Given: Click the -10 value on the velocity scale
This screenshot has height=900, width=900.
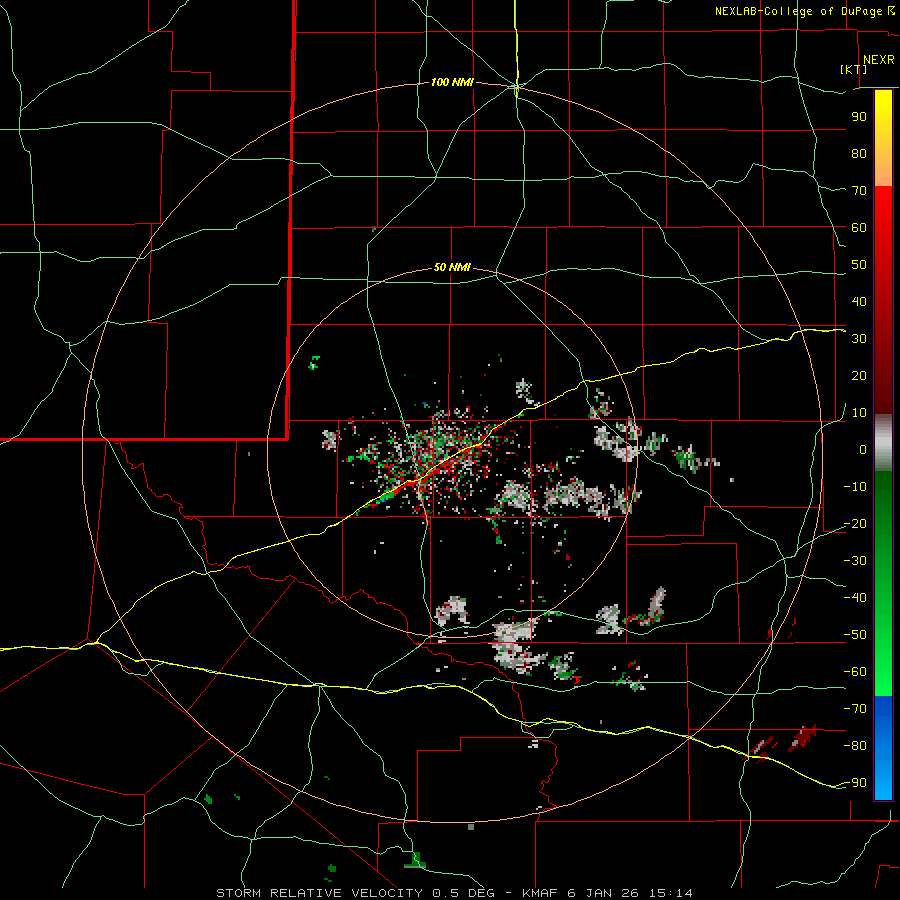Looking at the screenshot, I should [855, 487].
